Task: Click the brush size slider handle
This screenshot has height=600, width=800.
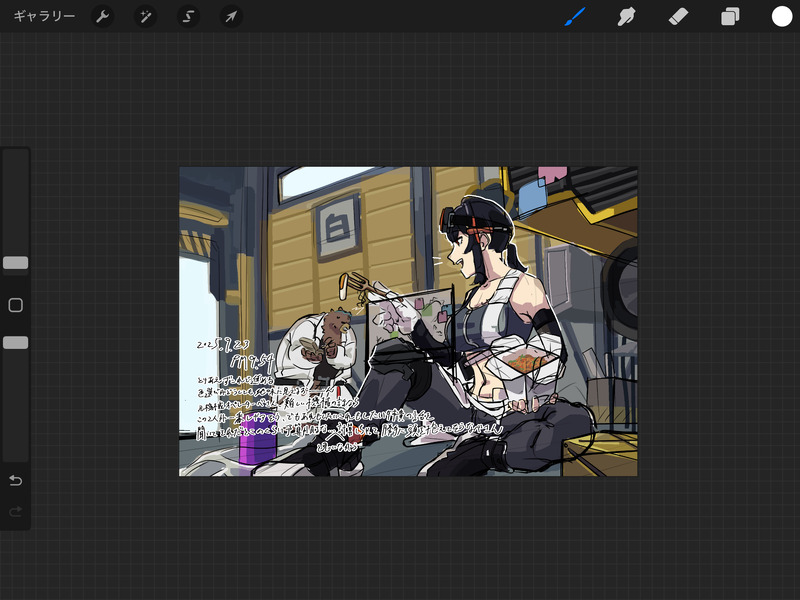Action: 16,263
